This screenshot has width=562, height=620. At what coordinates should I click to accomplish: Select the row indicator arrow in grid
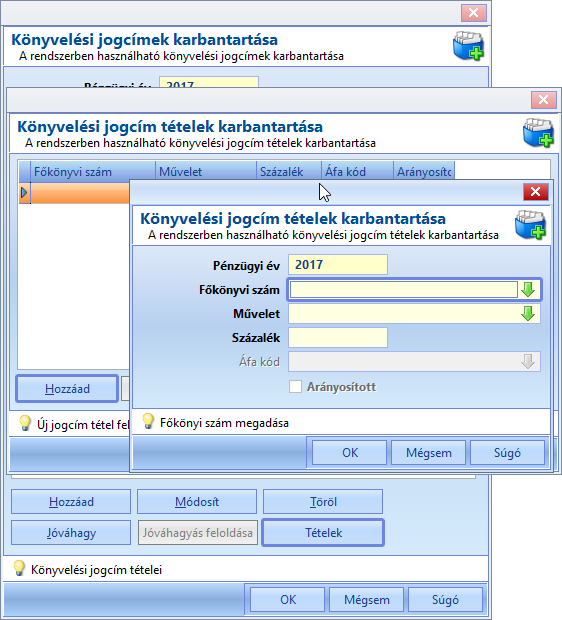click(x=25, y=193)
